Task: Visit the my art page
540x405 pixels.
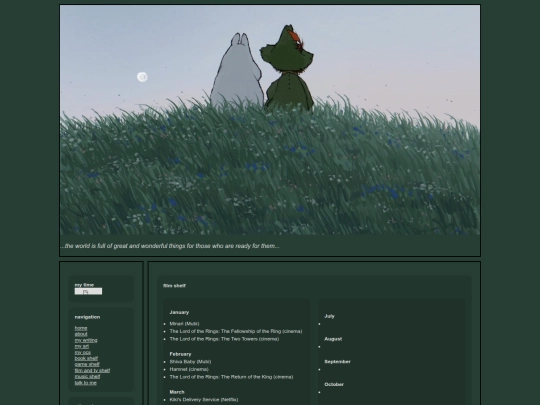Action: point(82,346)
